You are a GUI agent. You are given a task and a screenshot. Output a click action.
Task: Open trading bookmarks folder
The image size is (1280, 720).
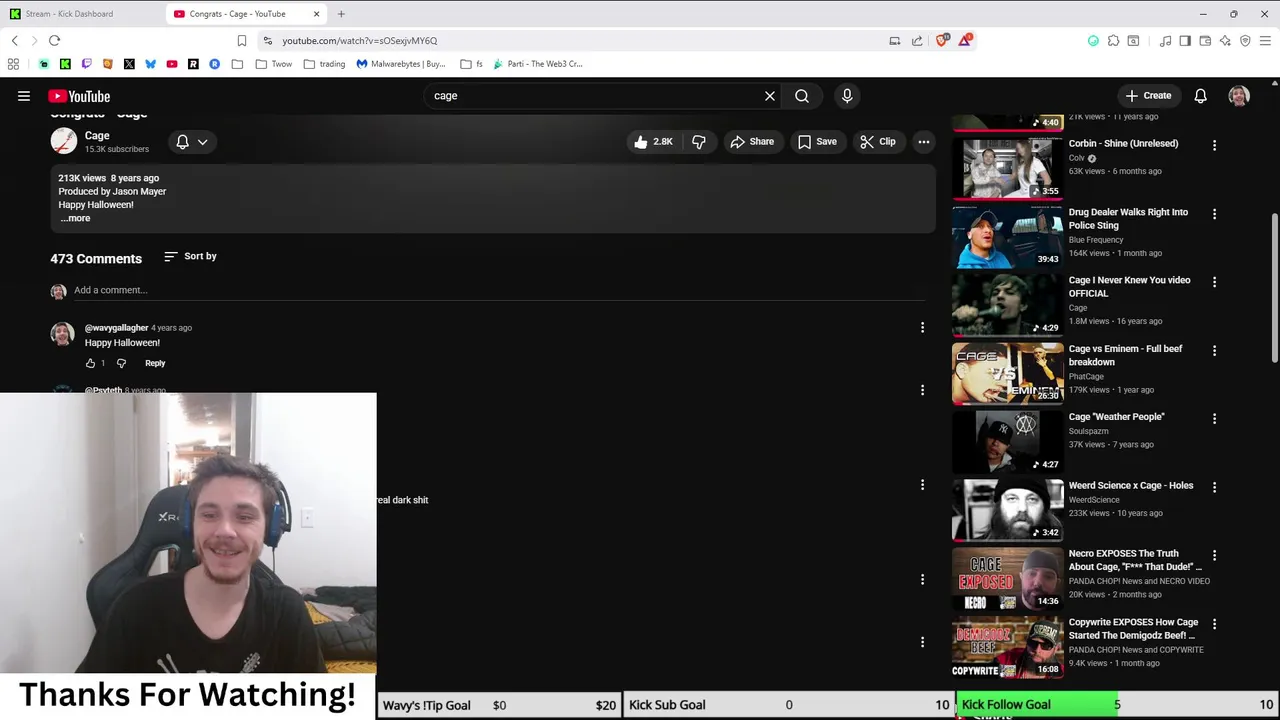click(325, 64)
